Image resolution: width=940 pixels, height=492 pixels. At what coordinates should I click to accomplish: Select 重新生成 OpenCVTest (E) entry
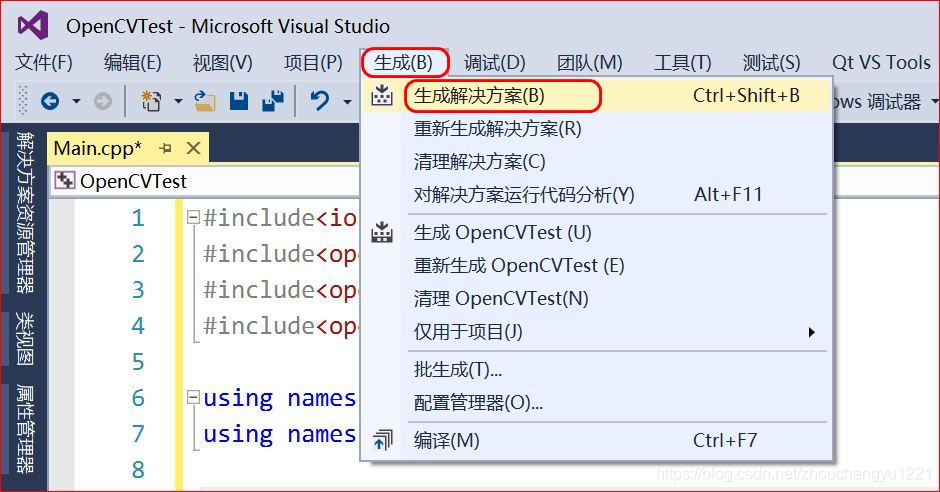click(x=596, y=265)
